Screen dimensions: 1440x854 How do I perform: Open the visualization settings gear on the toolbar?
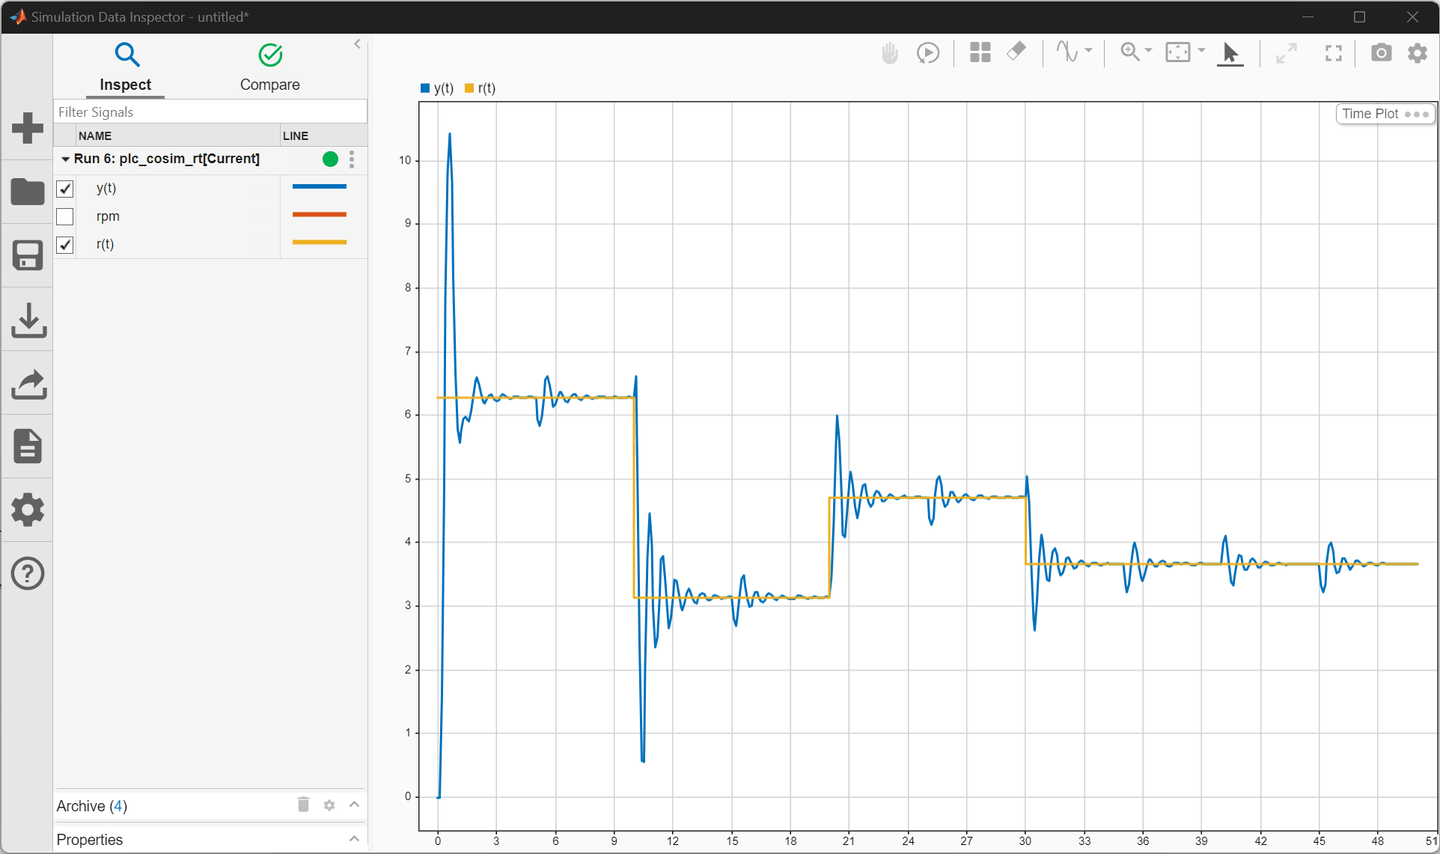(1417, 53)
